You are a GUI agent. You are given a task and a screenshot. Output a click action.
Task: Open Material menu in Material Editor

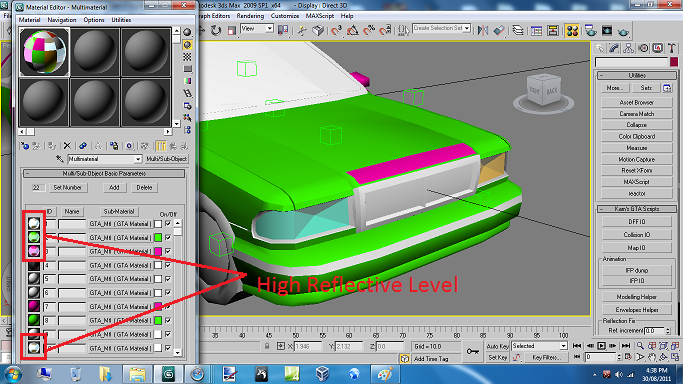click(29, 20)
